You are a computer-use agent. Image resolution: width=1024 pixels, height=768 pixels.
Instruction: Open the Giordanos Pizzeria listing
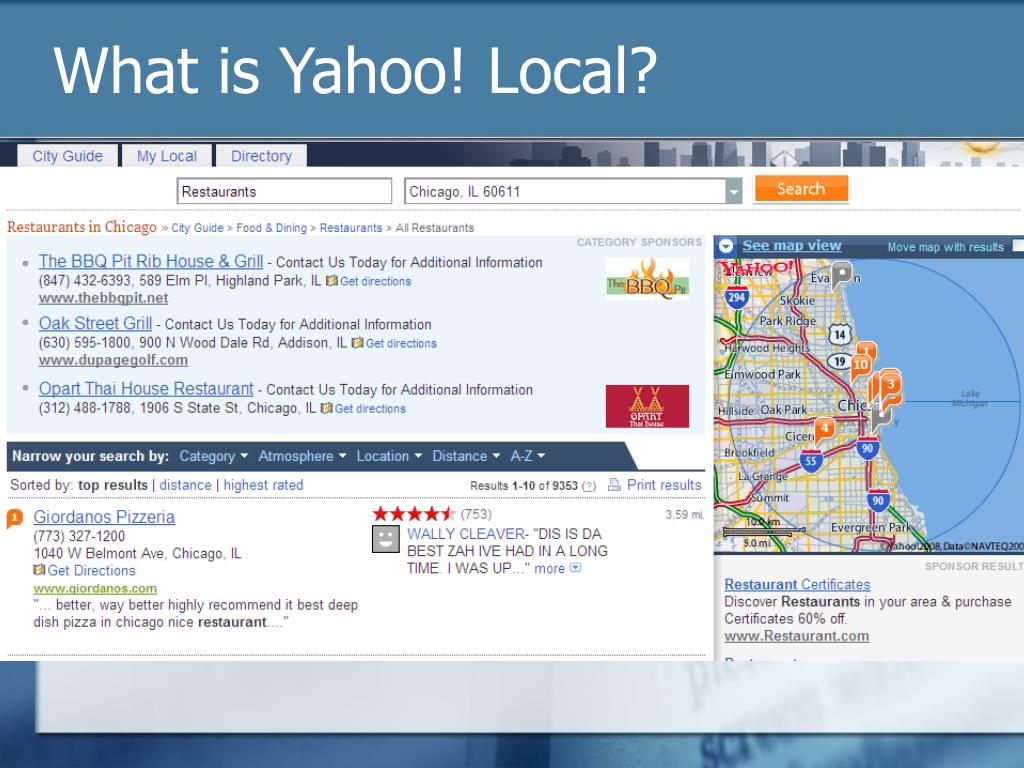[104, 517]
